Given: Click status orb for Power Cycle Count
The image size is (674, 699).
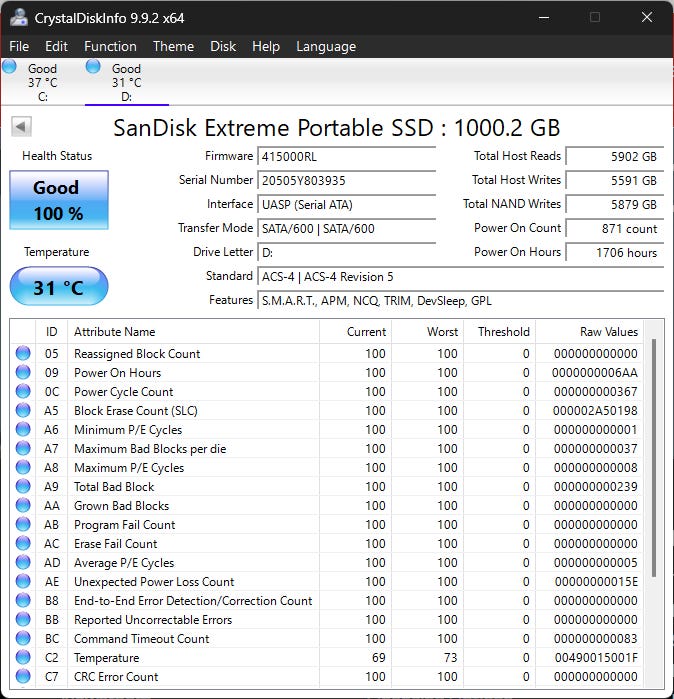Looking at the screenshot, I should [23, 391].
